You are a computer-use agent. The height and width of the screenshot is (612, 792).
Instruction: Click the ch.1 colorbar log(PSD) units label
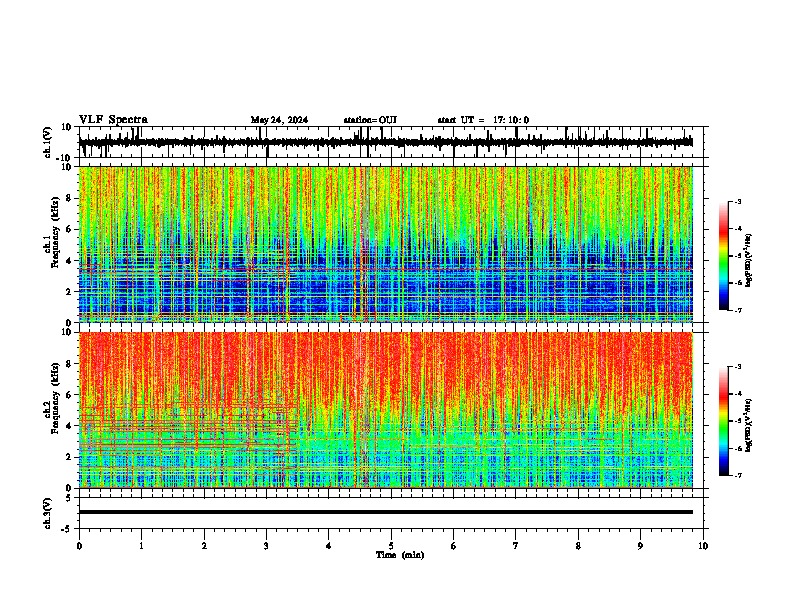coord(749,261)
